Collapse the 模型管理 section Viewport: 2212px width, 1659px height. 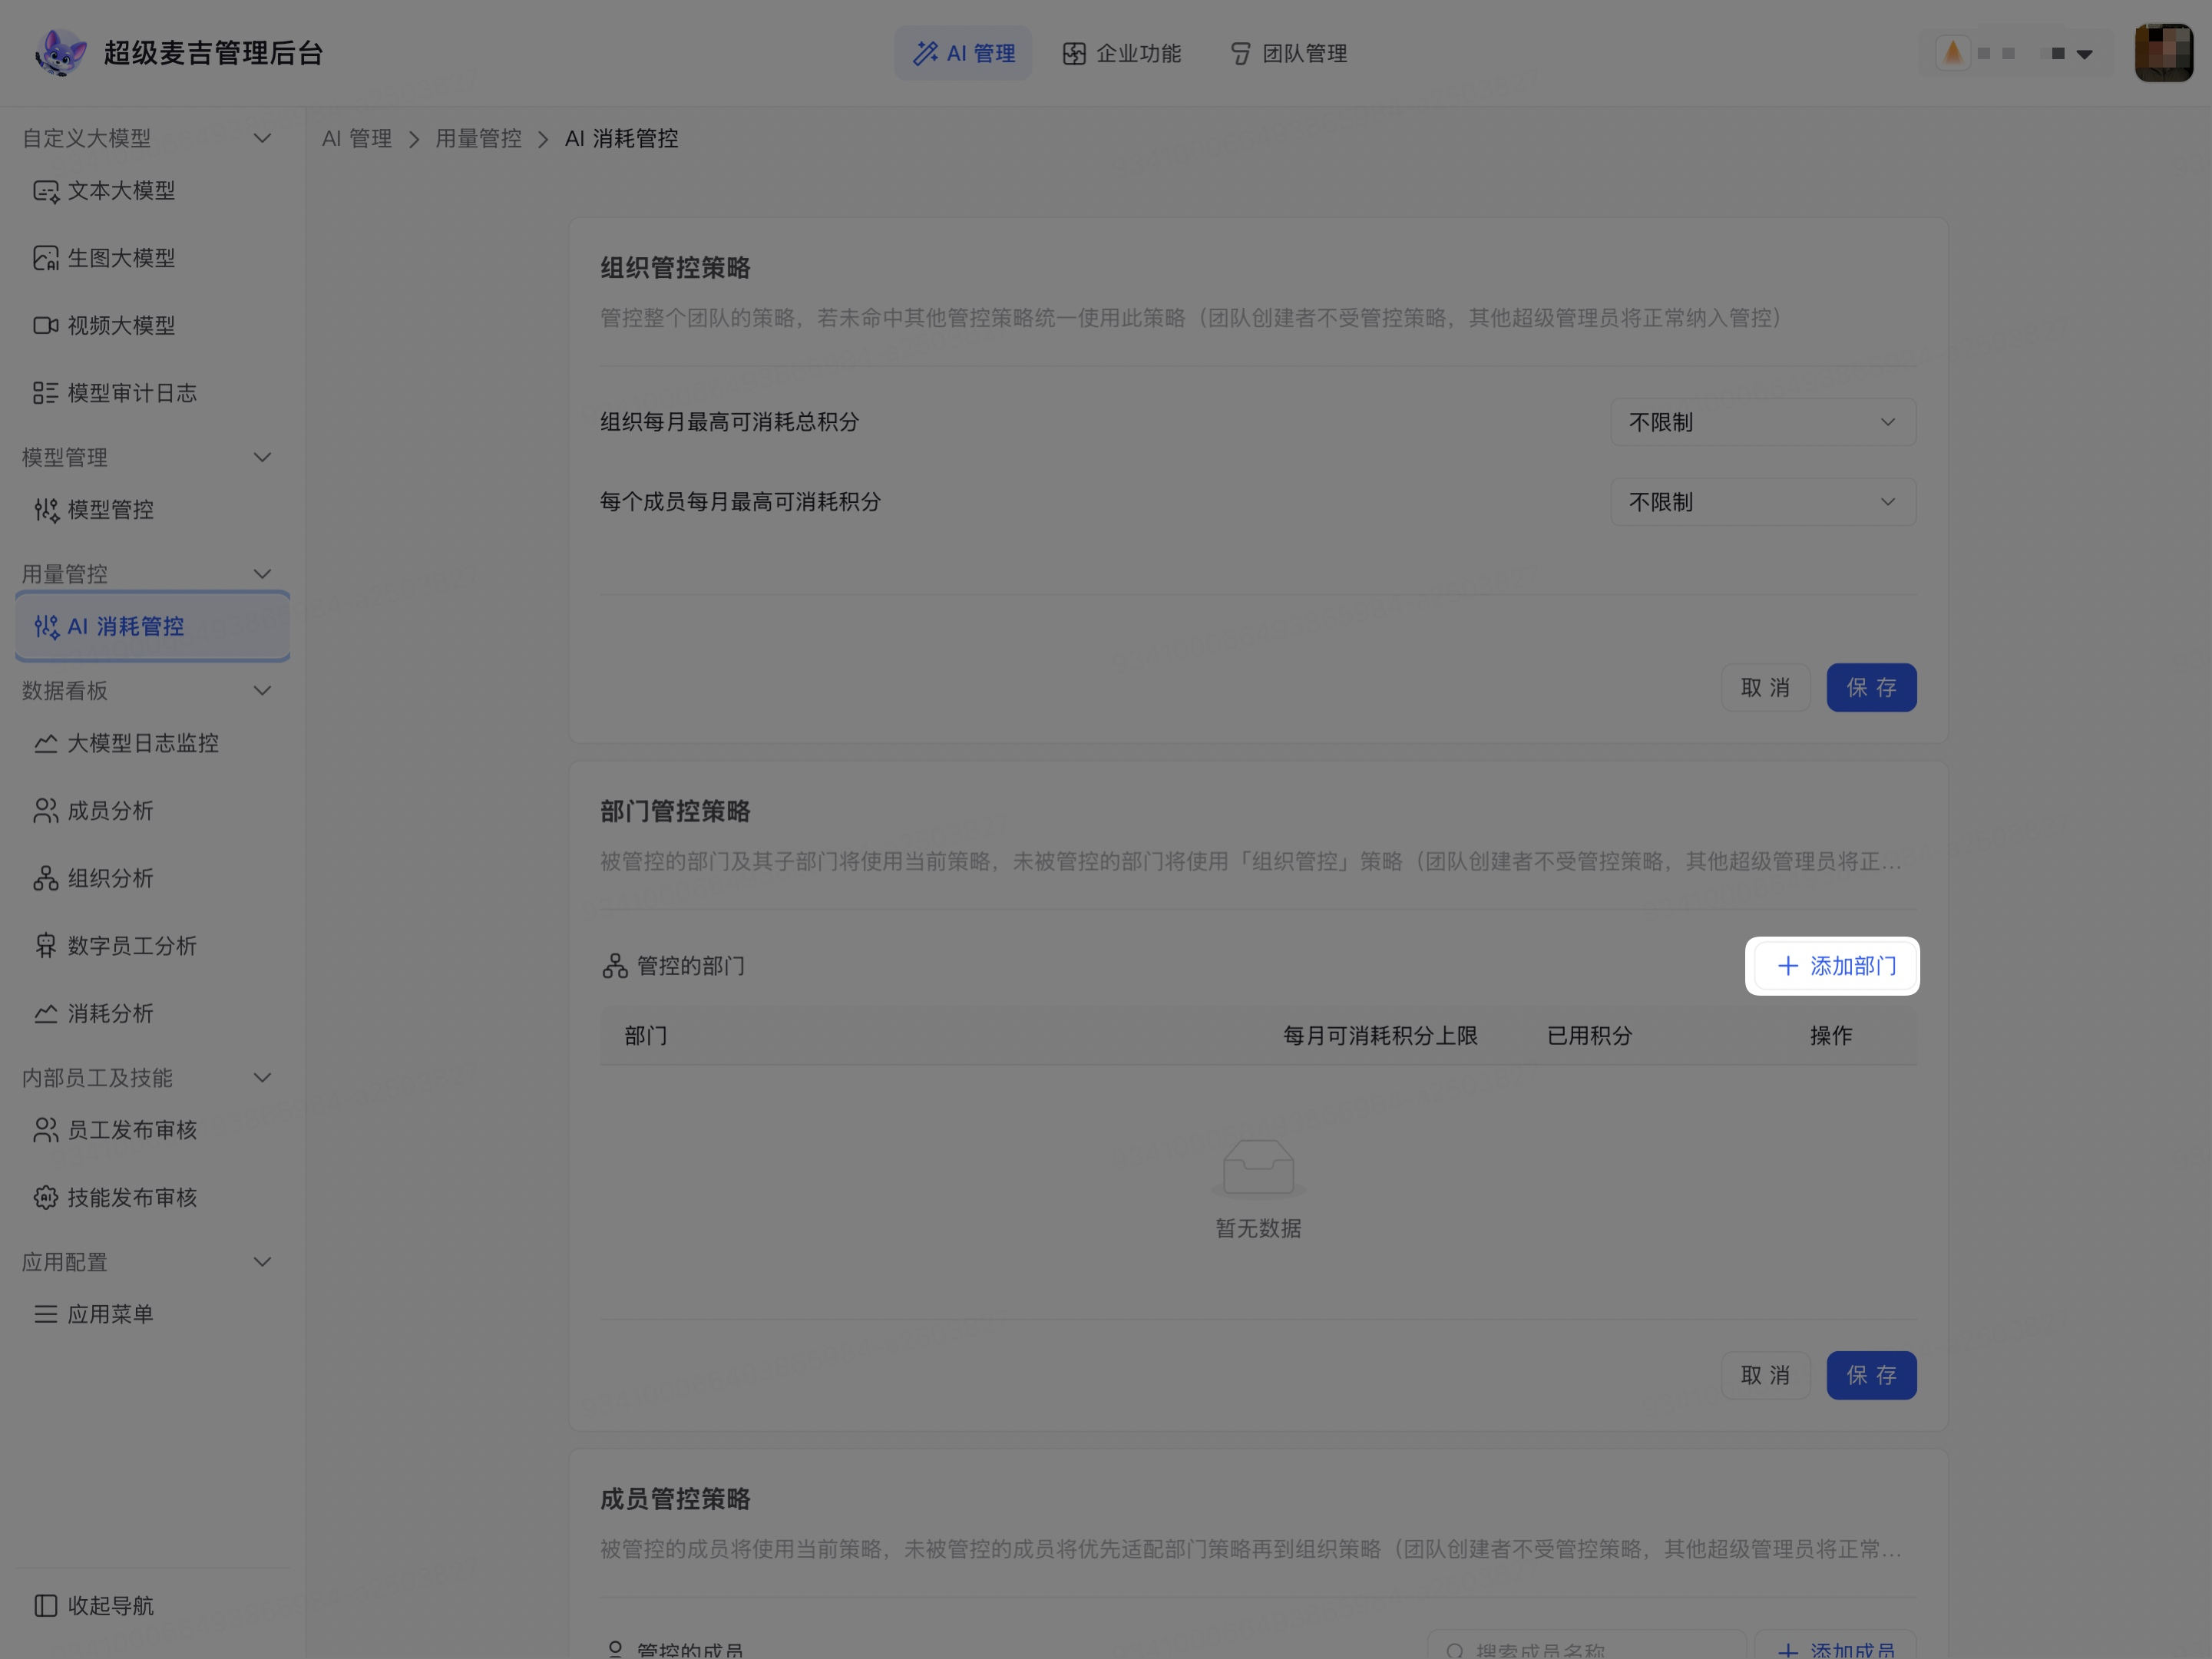pyautogui.click(x=262, y=458)
